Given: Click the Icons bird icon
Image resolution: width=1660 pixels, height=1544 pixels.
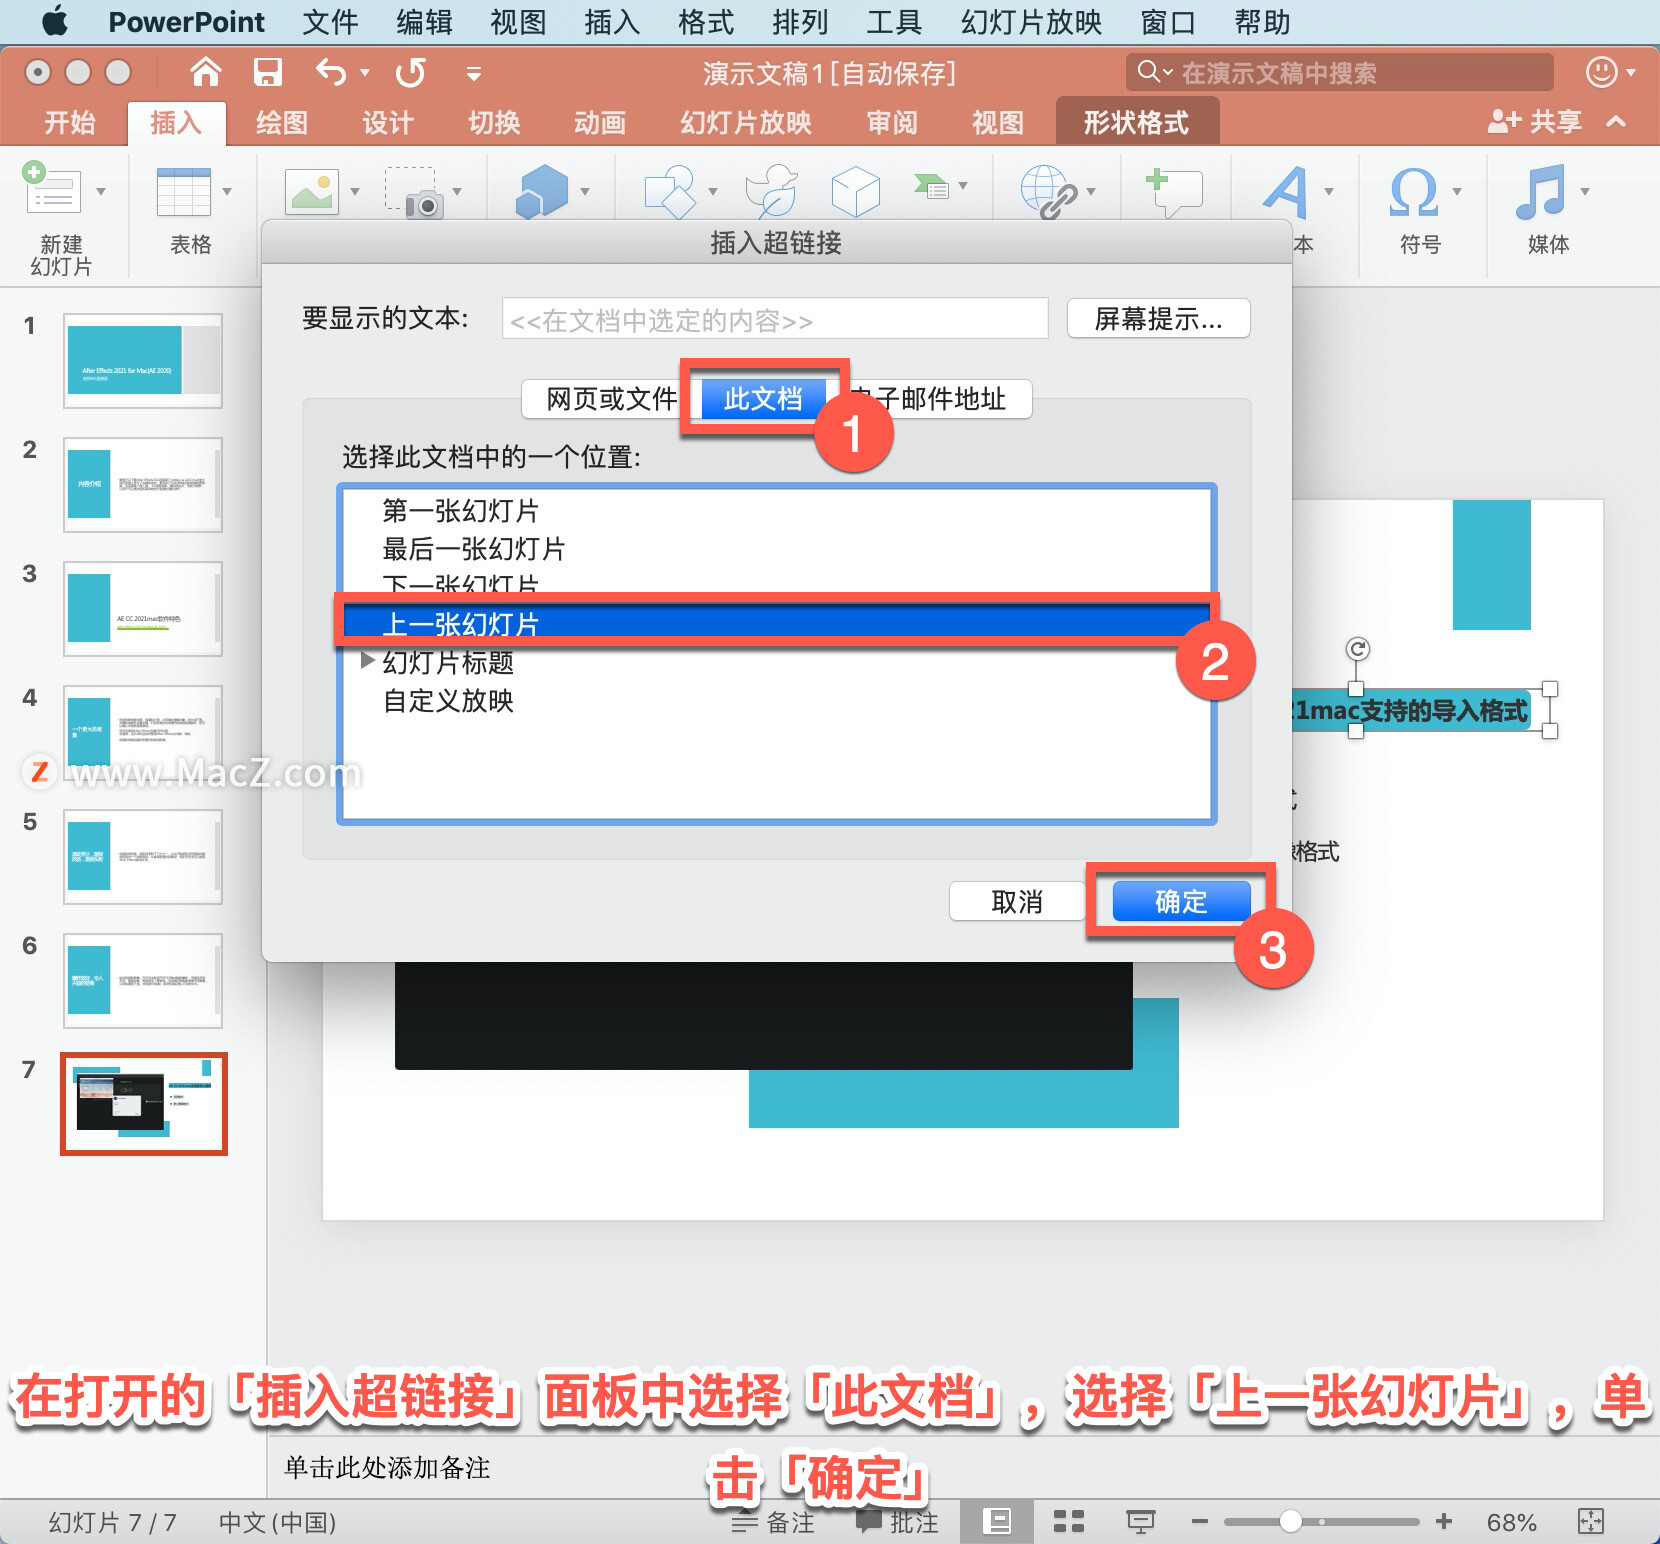Looking at the screenshot, I should click(771, 191).
